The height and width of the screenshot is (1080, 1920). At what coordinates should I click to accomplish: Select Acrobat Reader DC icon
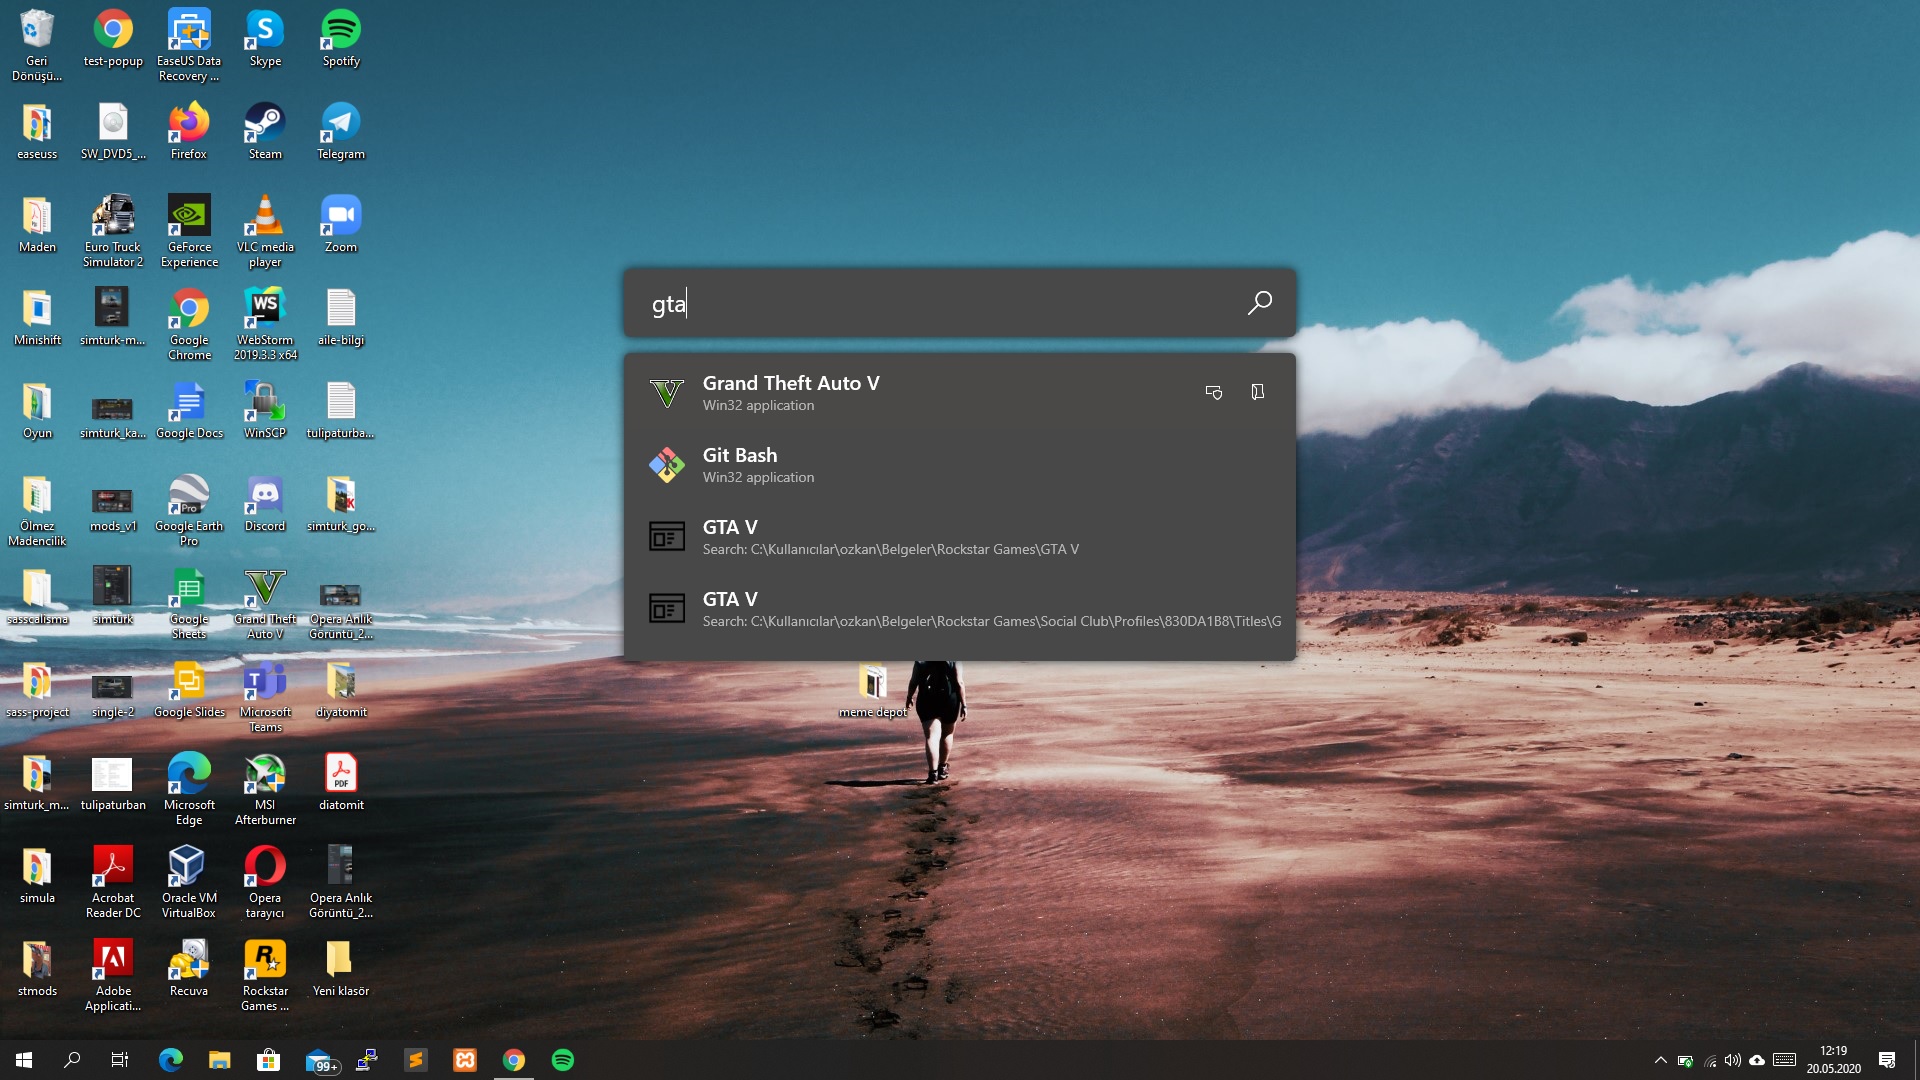(x=113, y=883)
